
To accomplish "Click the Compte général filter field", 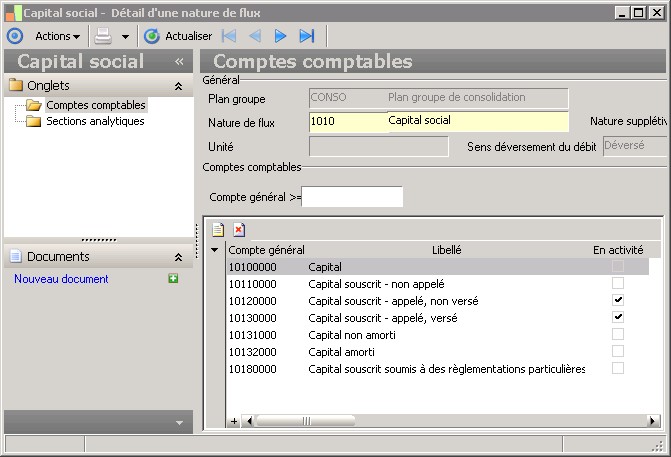I will pos(352,197).
